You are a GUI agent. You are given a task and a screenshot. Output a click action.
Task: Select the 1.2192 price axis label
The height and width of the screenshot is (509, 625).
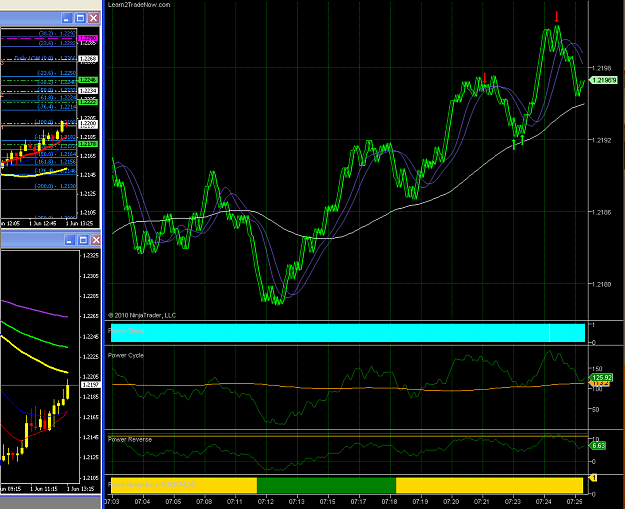click(x=601, y=140)
